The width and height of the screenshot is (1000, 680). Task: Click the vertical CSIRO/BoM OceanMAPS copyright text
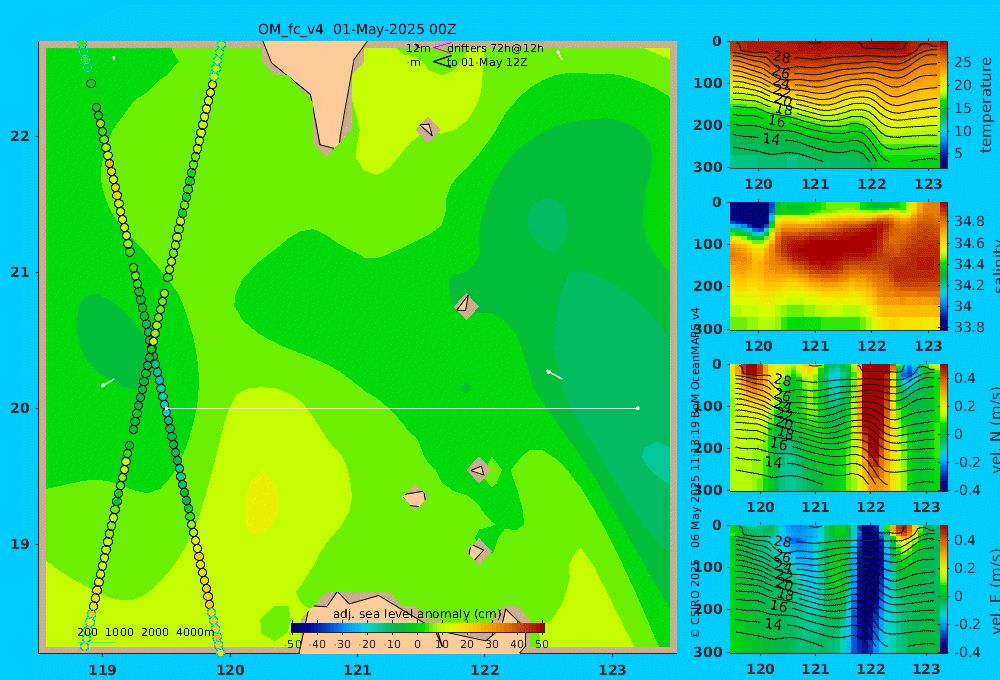click(x=695, y=472)
